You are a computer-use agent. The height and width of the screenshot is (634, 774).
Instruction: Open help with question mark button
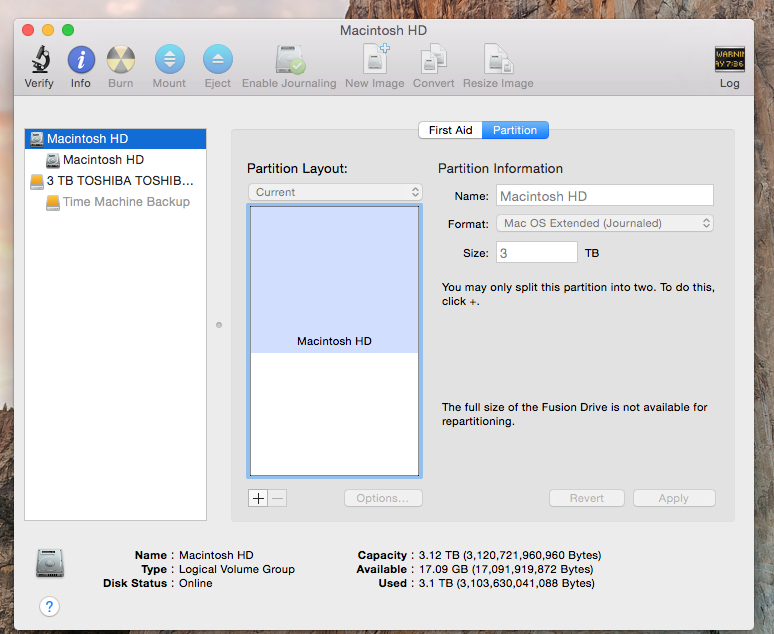pos(49,606)
